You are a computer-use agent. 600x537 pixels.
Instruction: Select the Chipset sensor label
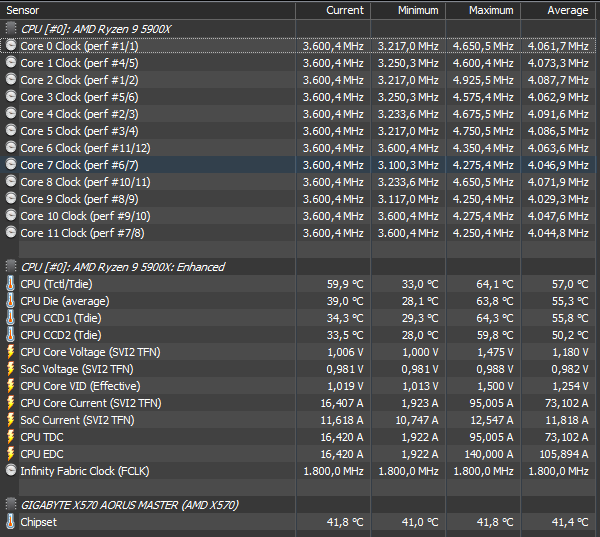pos(38,522)
